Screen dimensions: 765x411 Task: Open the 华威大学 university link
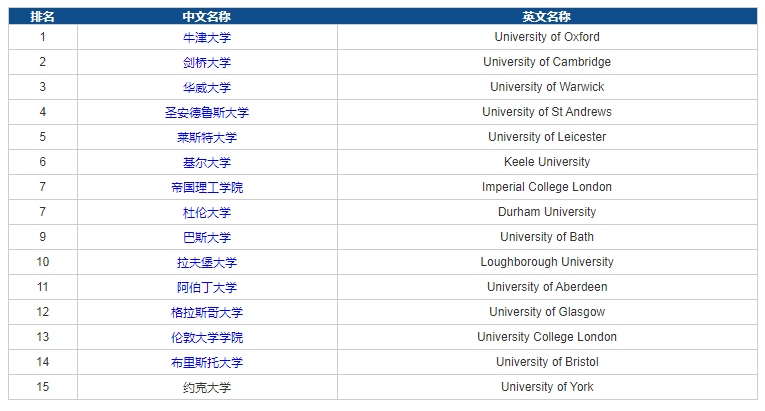(x=207, y=87)
